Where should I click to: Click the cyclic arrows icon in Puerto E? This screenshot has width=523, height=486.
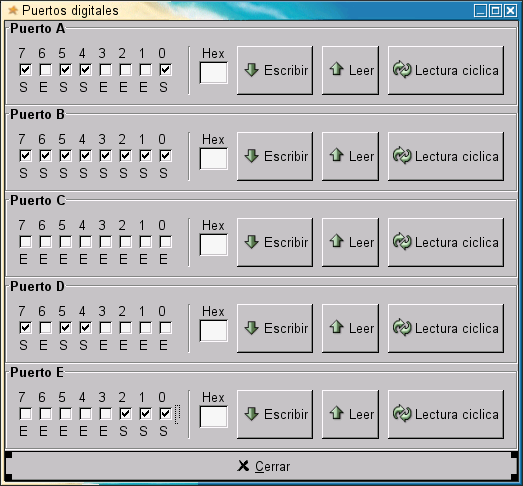(x=402, y=413)
